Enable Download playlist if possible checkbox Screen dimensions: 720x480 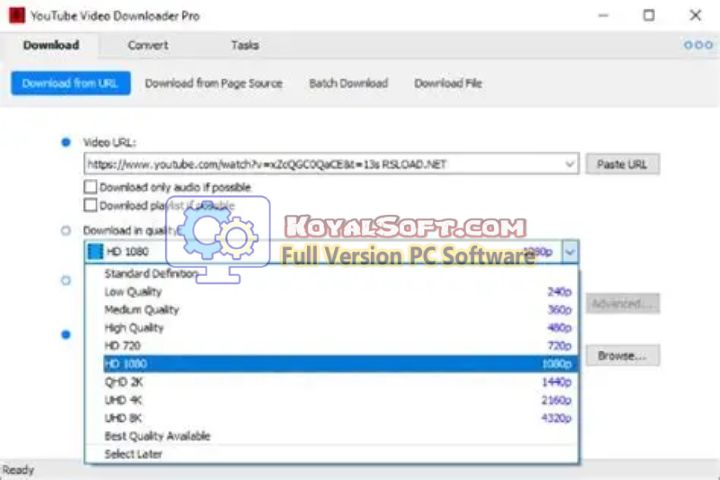coord(90,205)
